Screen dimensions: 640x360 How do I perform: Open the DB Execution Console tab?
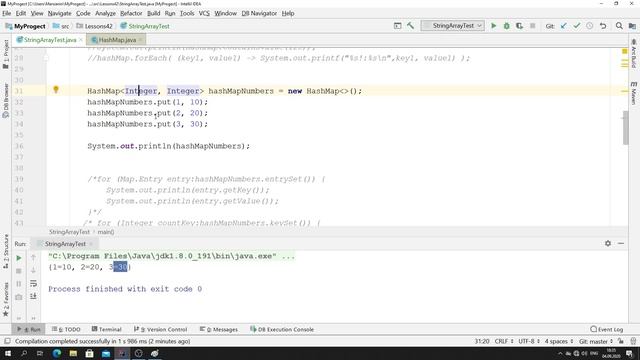[282, 329]
